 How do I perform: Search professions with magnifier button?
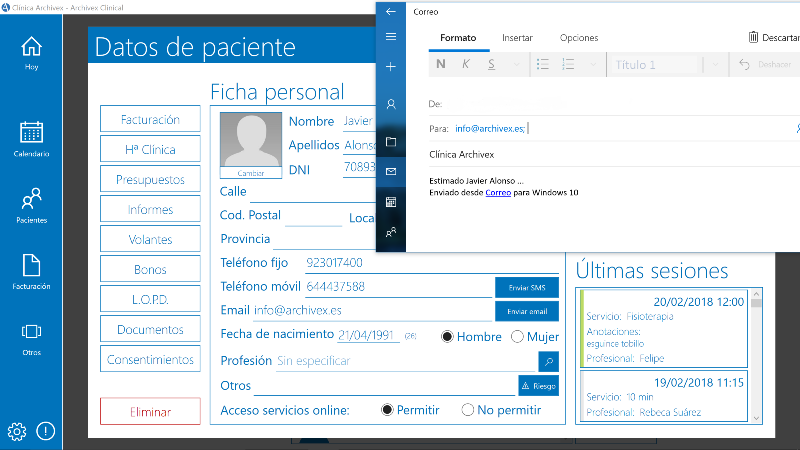point(548,361)
